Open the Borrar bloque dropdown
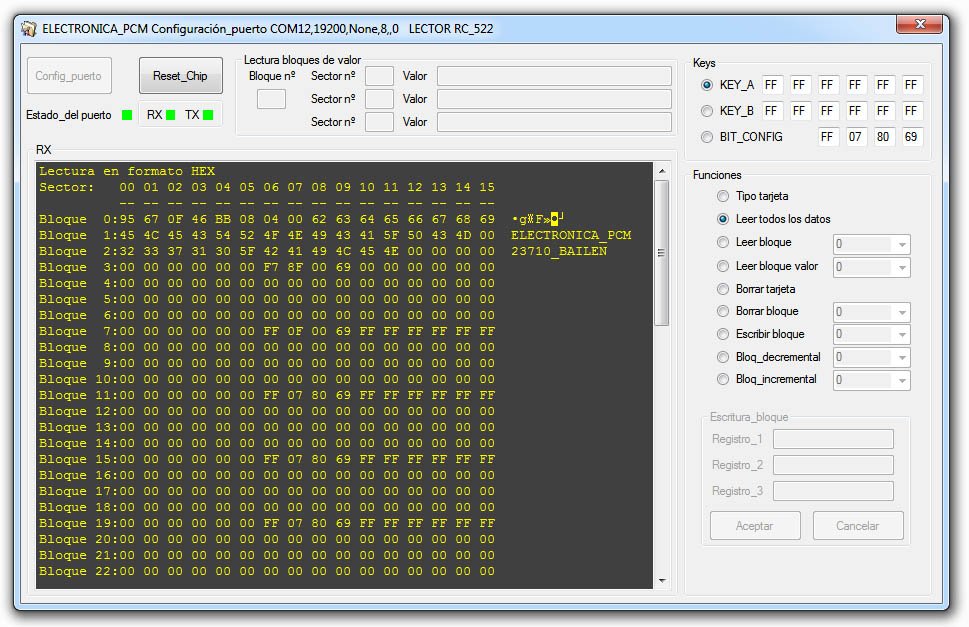Screen dimensions: 969x627 click(902, 313)
